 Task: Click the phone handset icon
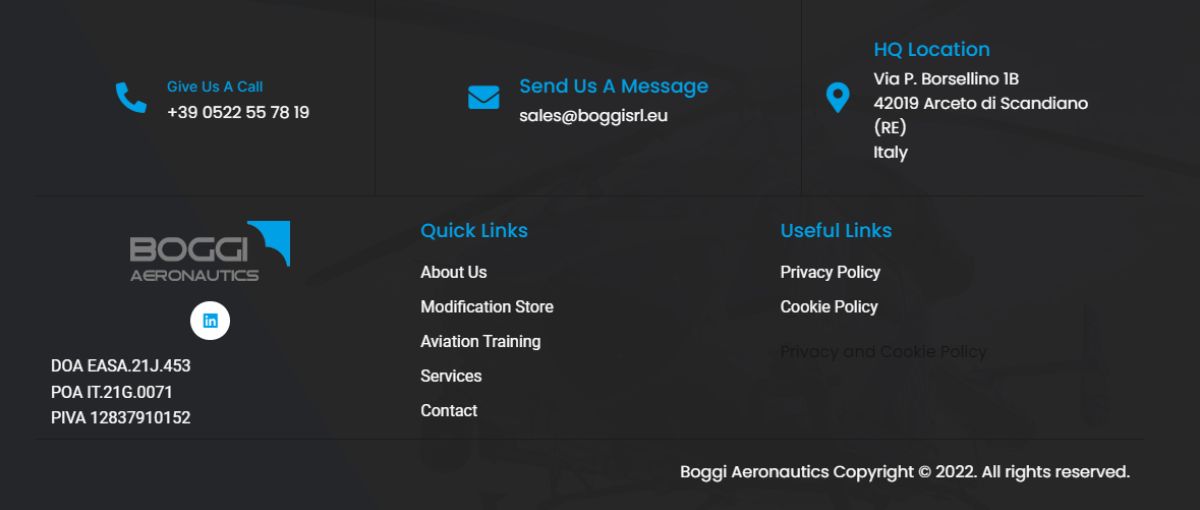(x=131, y=97)
